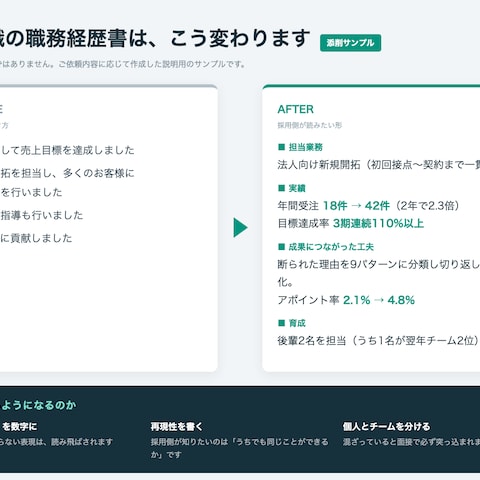Click BEFORE line を行いました

tap(31, 192)
